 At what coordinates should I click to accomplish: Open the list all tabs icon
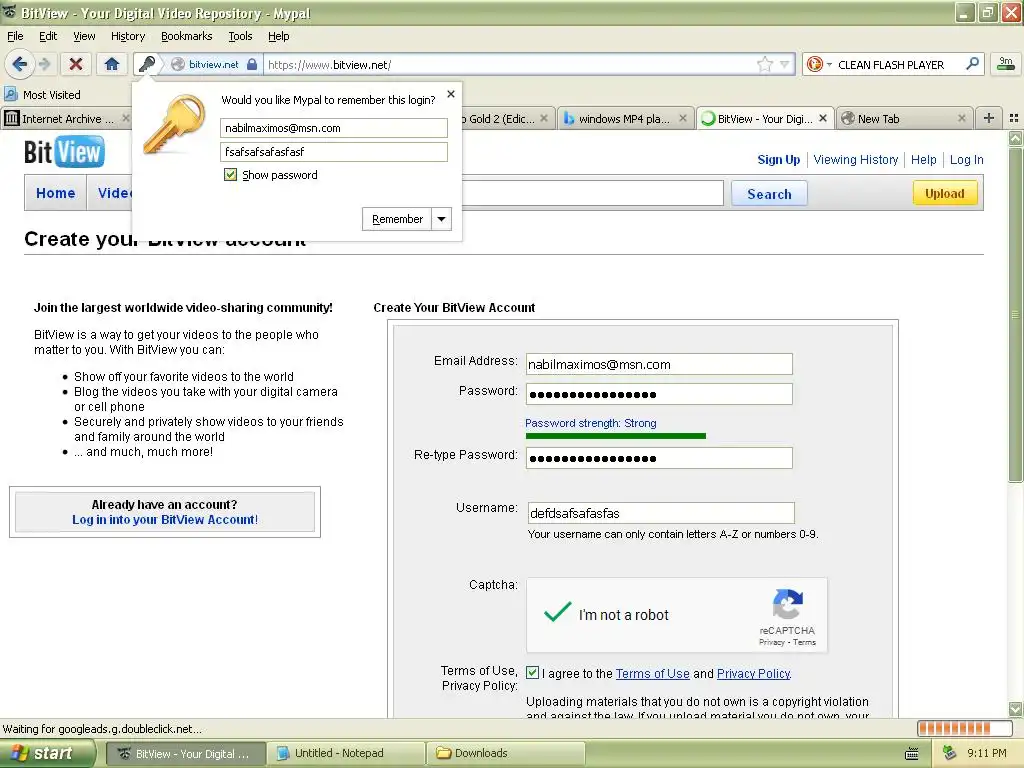(x=1014, y=118)
